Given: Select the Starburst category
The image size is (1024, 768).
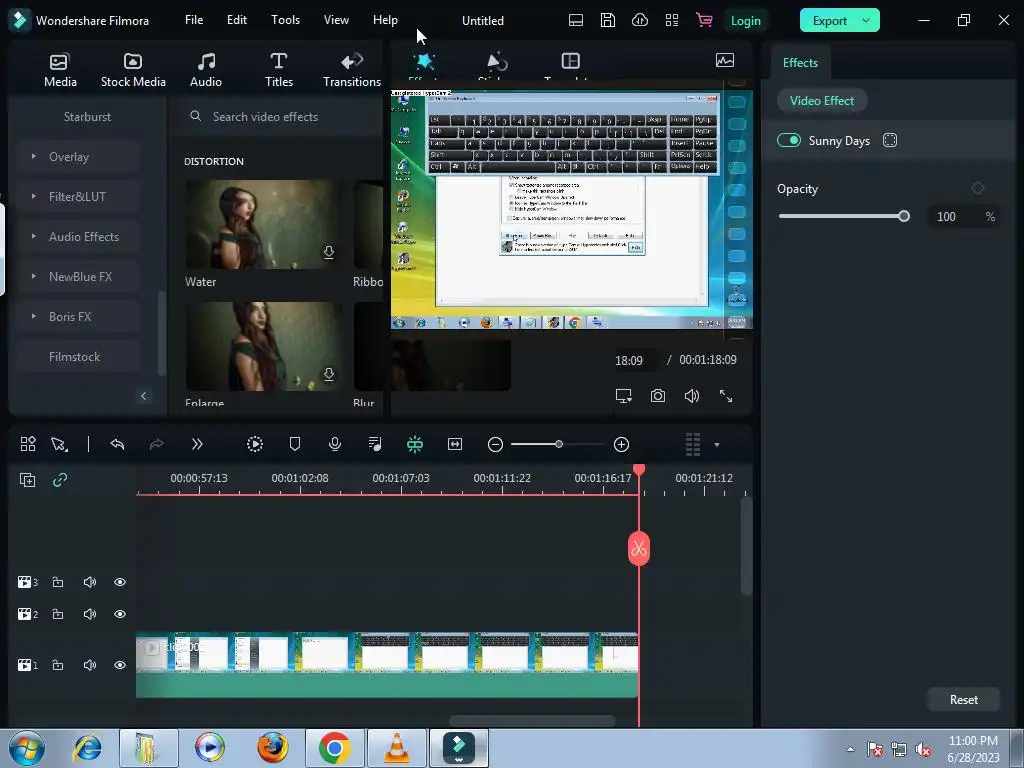Looking at the screenshot, I should 87,117.
